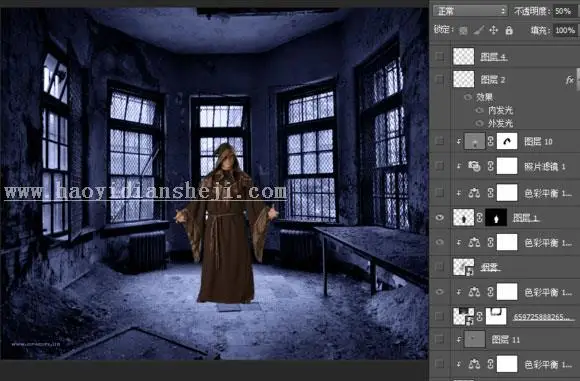
Task: Toggle the lock all padlock icon
Action: point(509,30)
